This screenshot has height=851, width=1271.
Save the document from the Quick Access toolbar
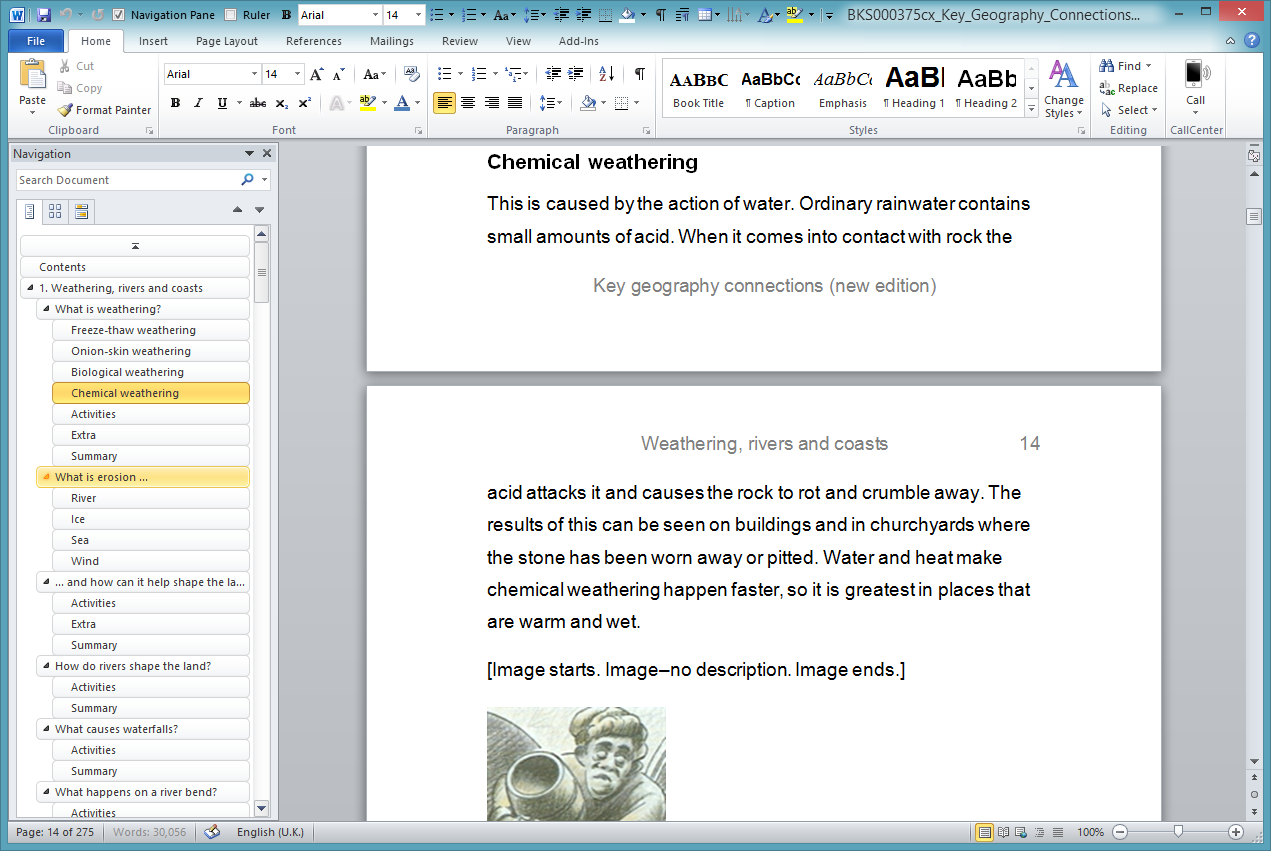point(43,15)
